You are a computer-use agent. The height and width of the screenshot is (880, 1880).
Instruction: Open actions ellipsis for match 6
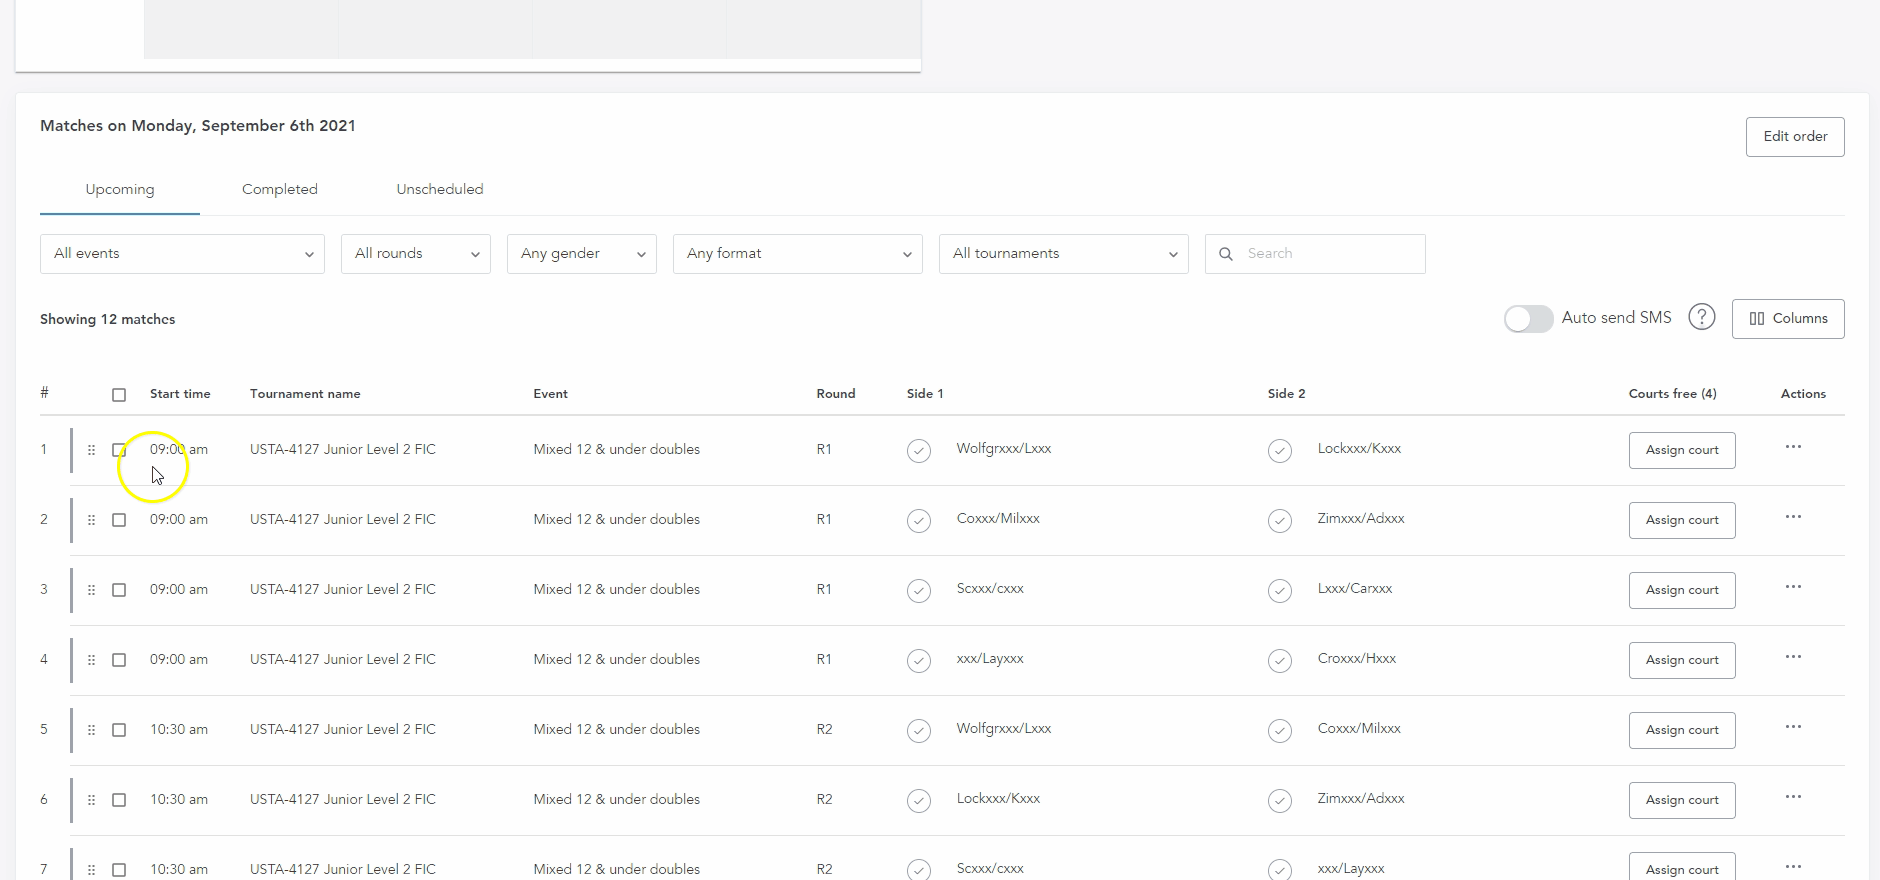[1793, 797]
